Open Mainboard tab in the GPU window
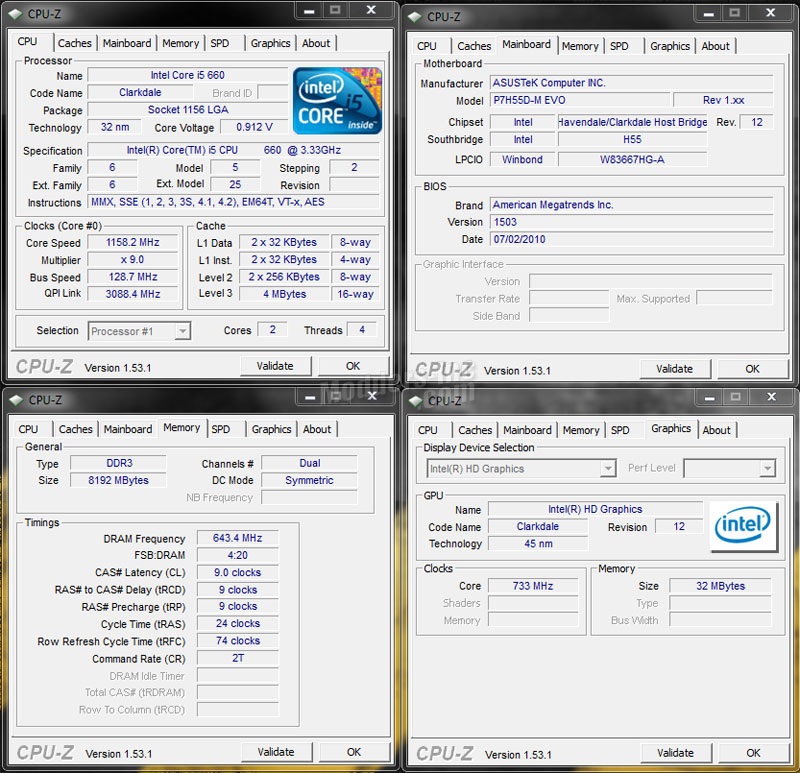Viewport: 800px width, 773px height. click(528, 430)
